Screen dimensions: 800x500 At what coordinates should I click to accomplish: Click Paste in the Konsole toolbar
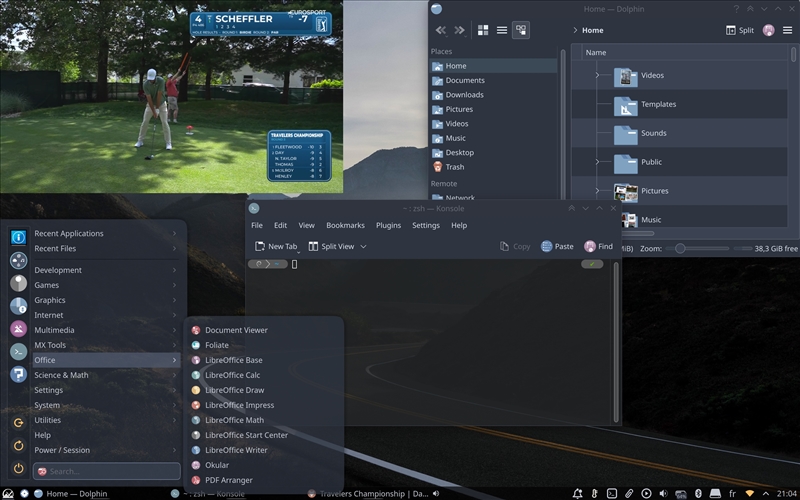(x=557, y=246)
